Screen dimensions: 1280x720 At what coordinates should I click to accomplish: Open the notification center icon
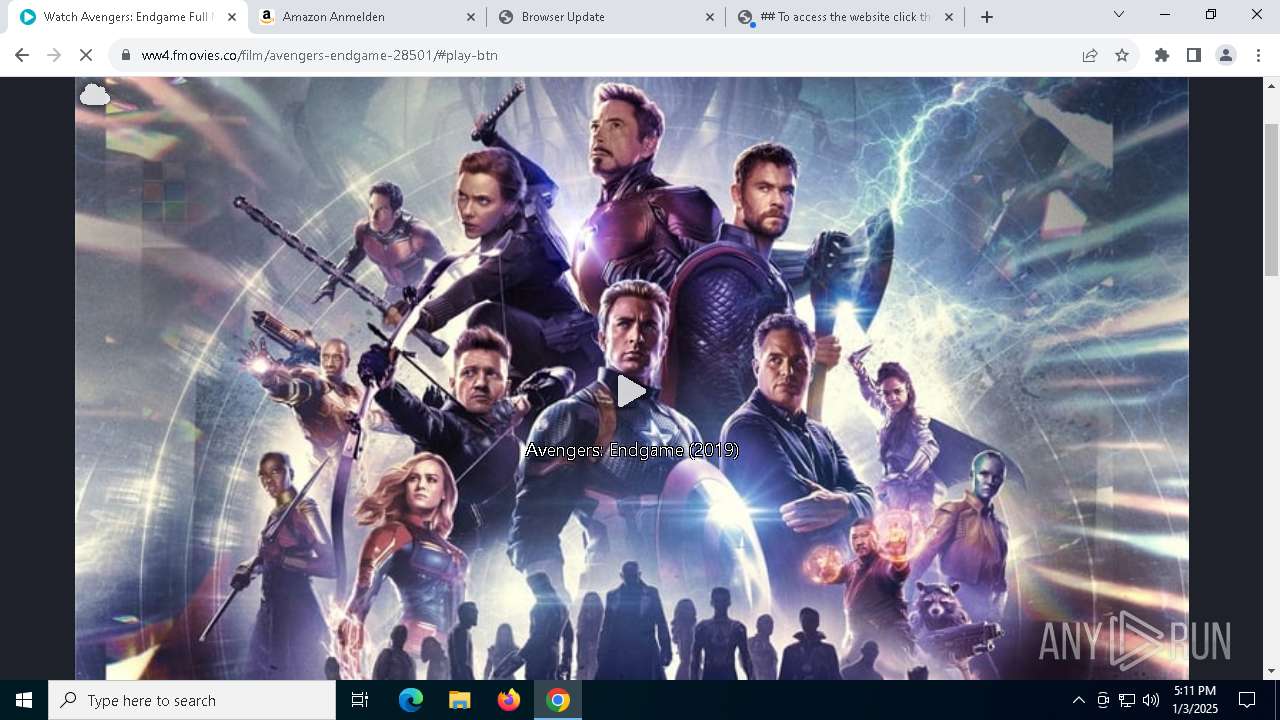pos(1247,700)
